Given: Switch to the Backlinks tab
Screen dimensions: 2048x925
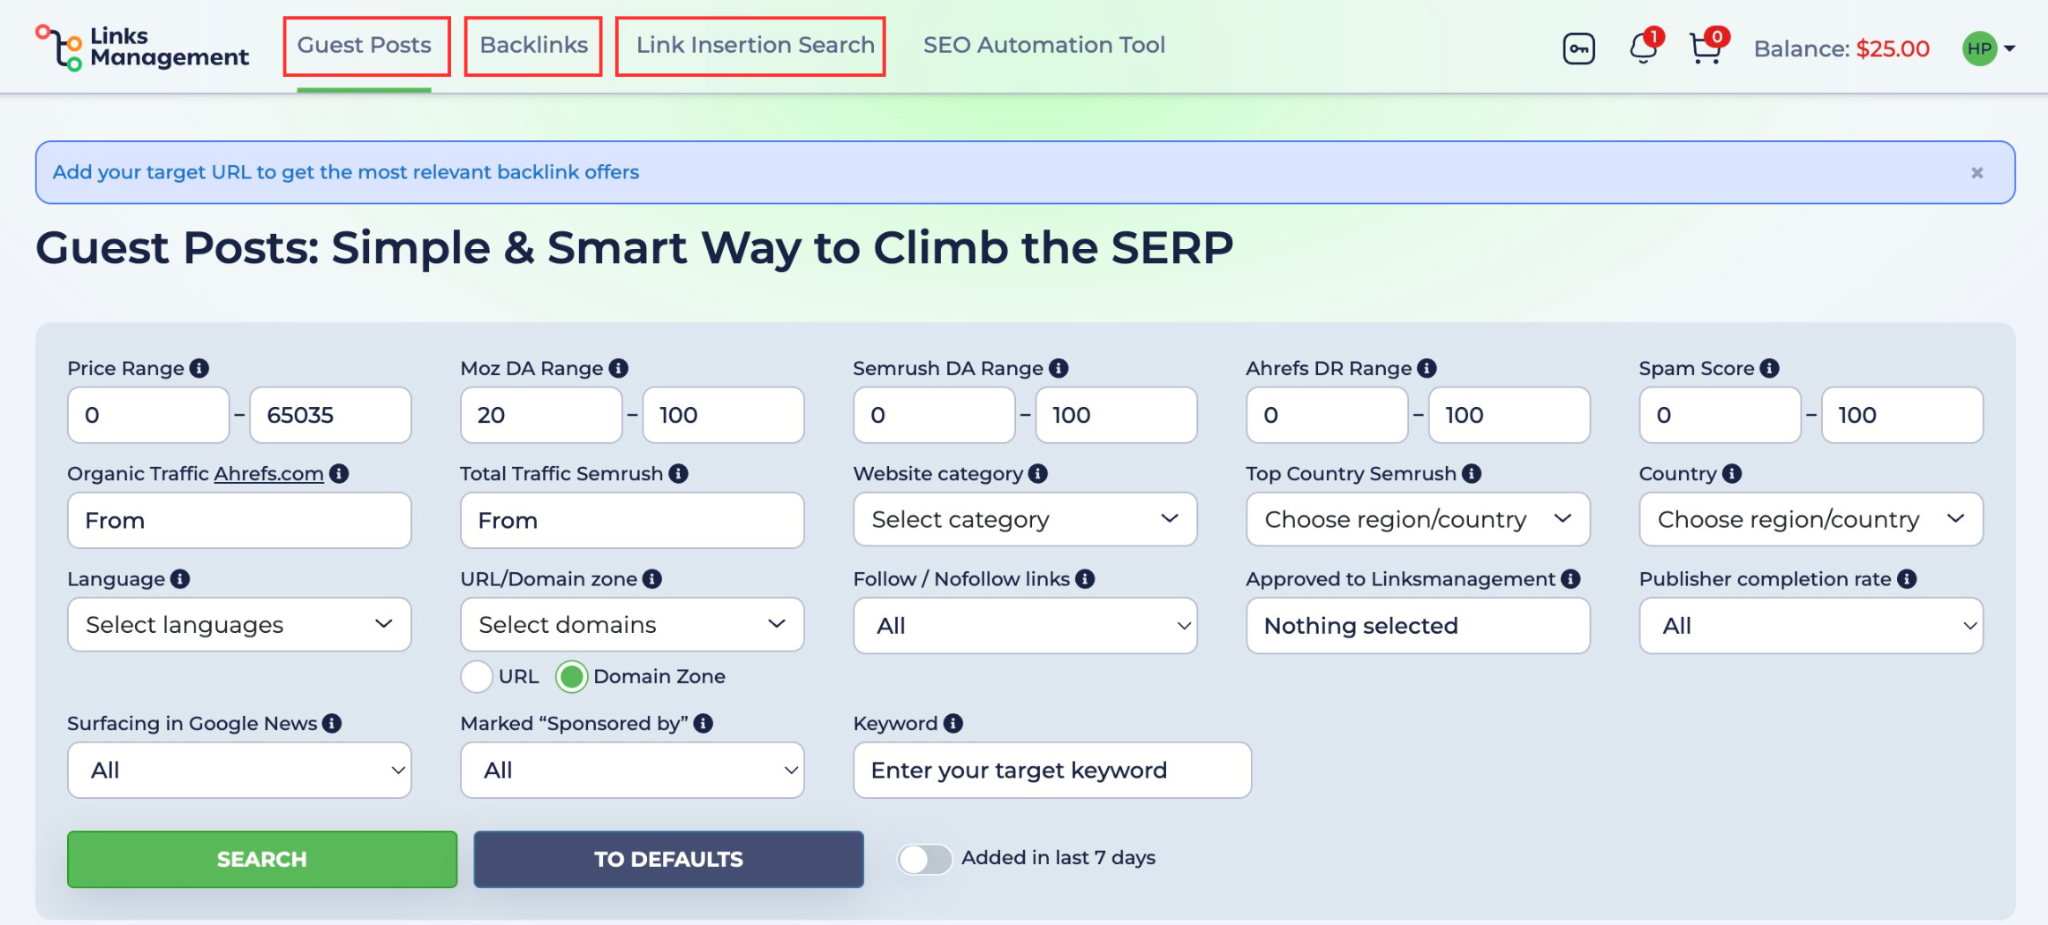Looking at the screenshot, I should (533, 45).
